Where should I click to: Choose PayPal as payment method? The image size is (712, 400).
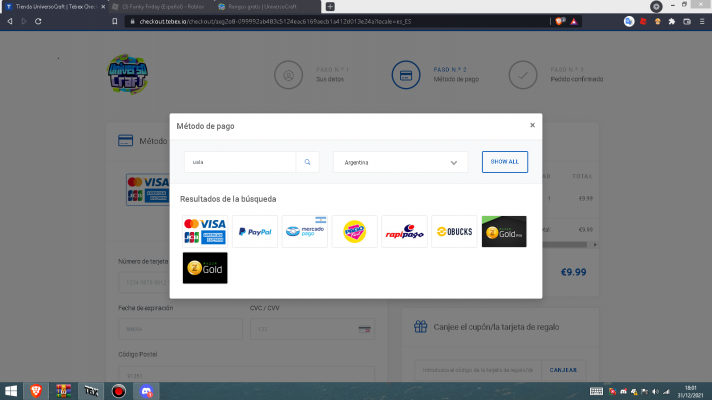pos(255,231)
